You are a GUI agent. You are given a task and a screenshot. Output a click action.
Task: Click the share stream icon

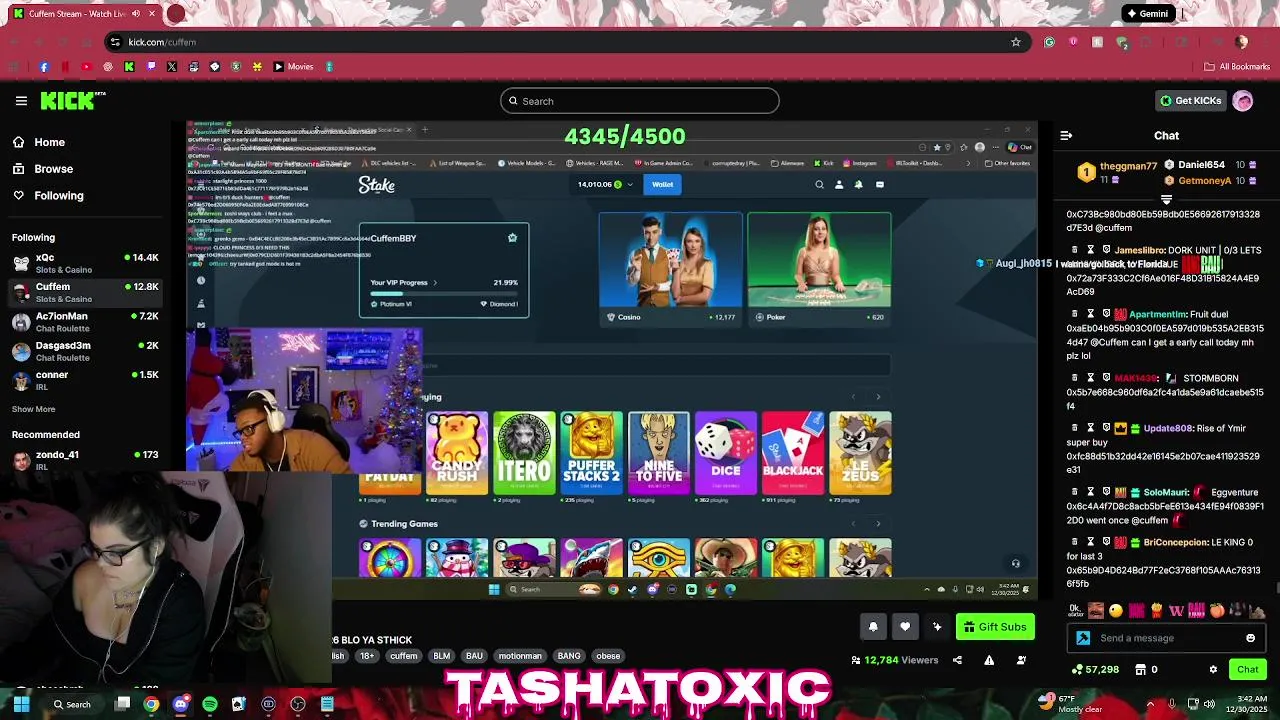coord(957,660)
